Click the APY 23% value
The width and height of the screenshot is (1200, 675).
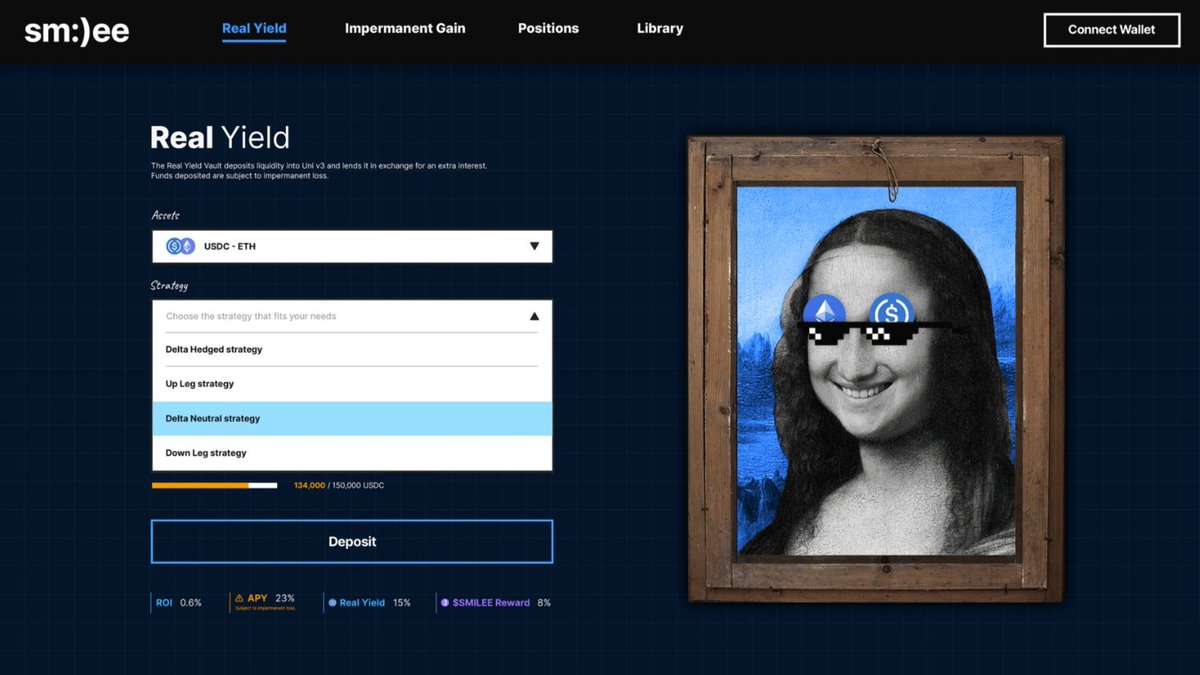pos(285,598)
